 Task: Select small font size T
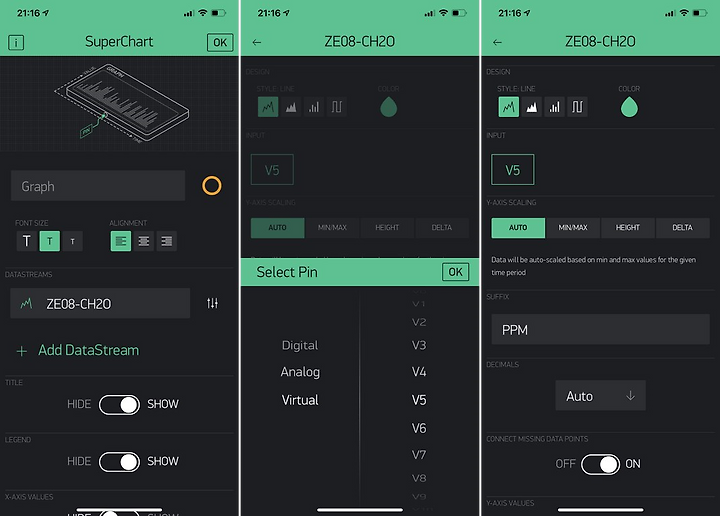pos(73,241)
